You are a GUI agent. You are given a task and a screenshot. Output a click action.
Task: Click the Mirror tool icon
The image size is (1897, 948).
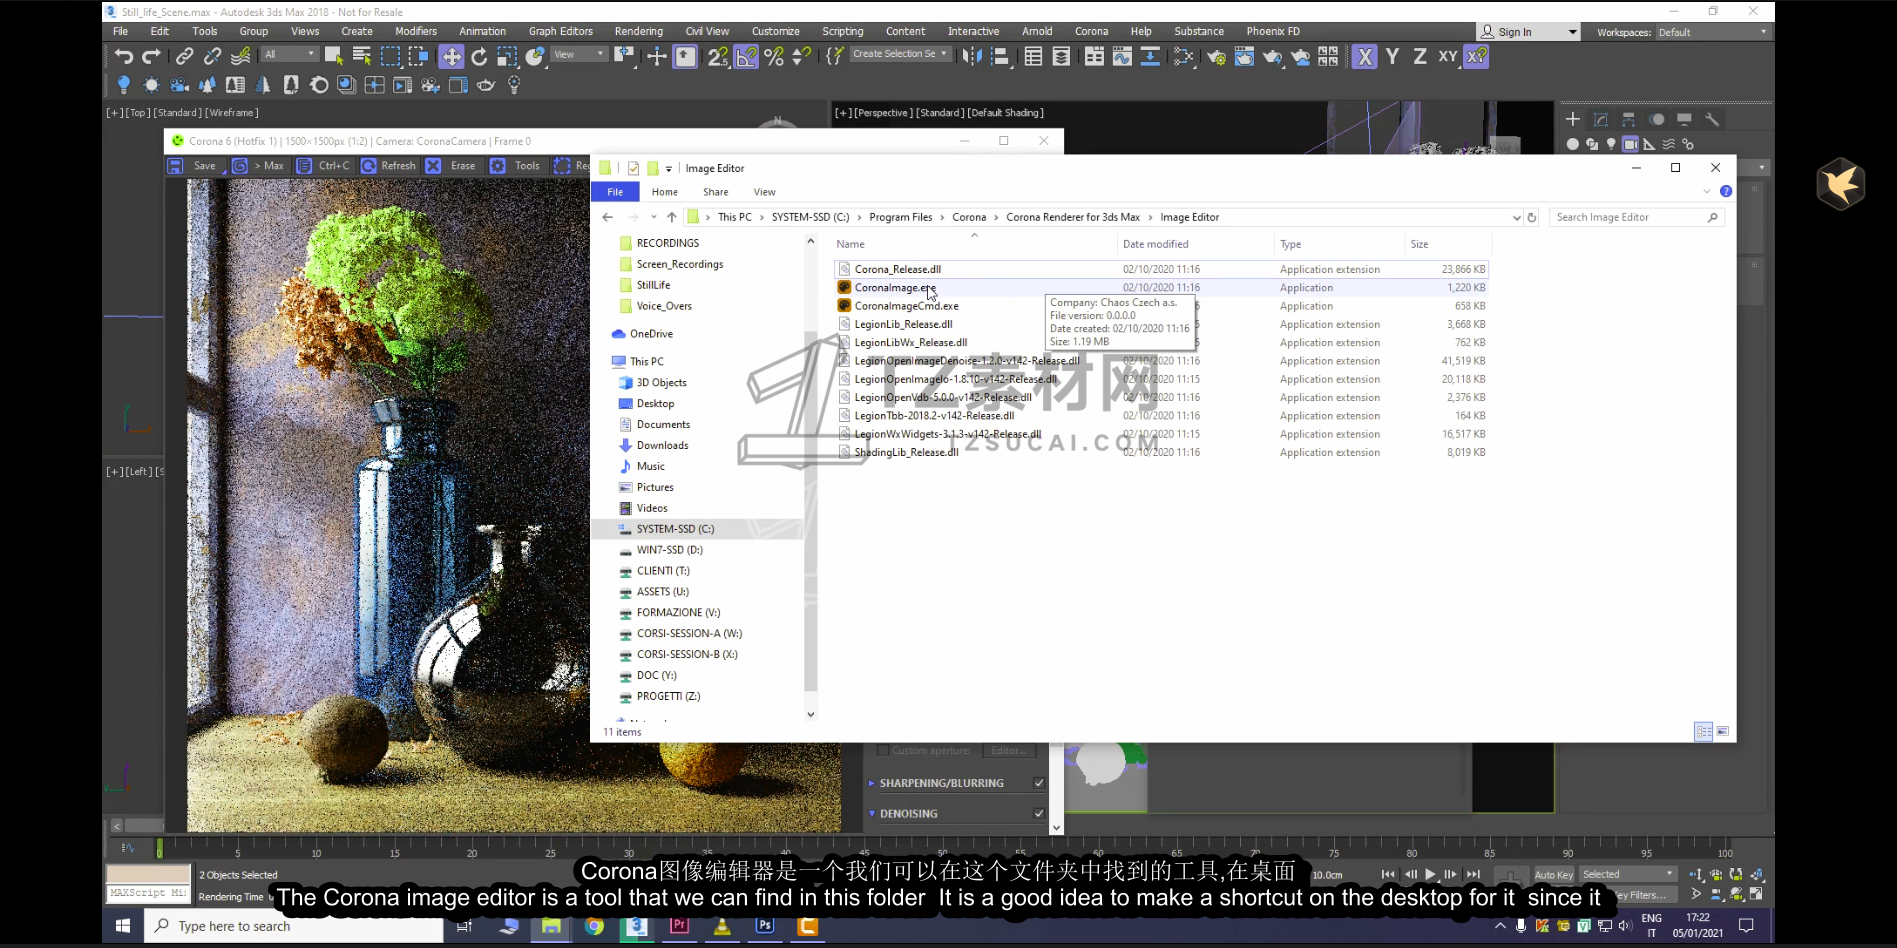971,56
